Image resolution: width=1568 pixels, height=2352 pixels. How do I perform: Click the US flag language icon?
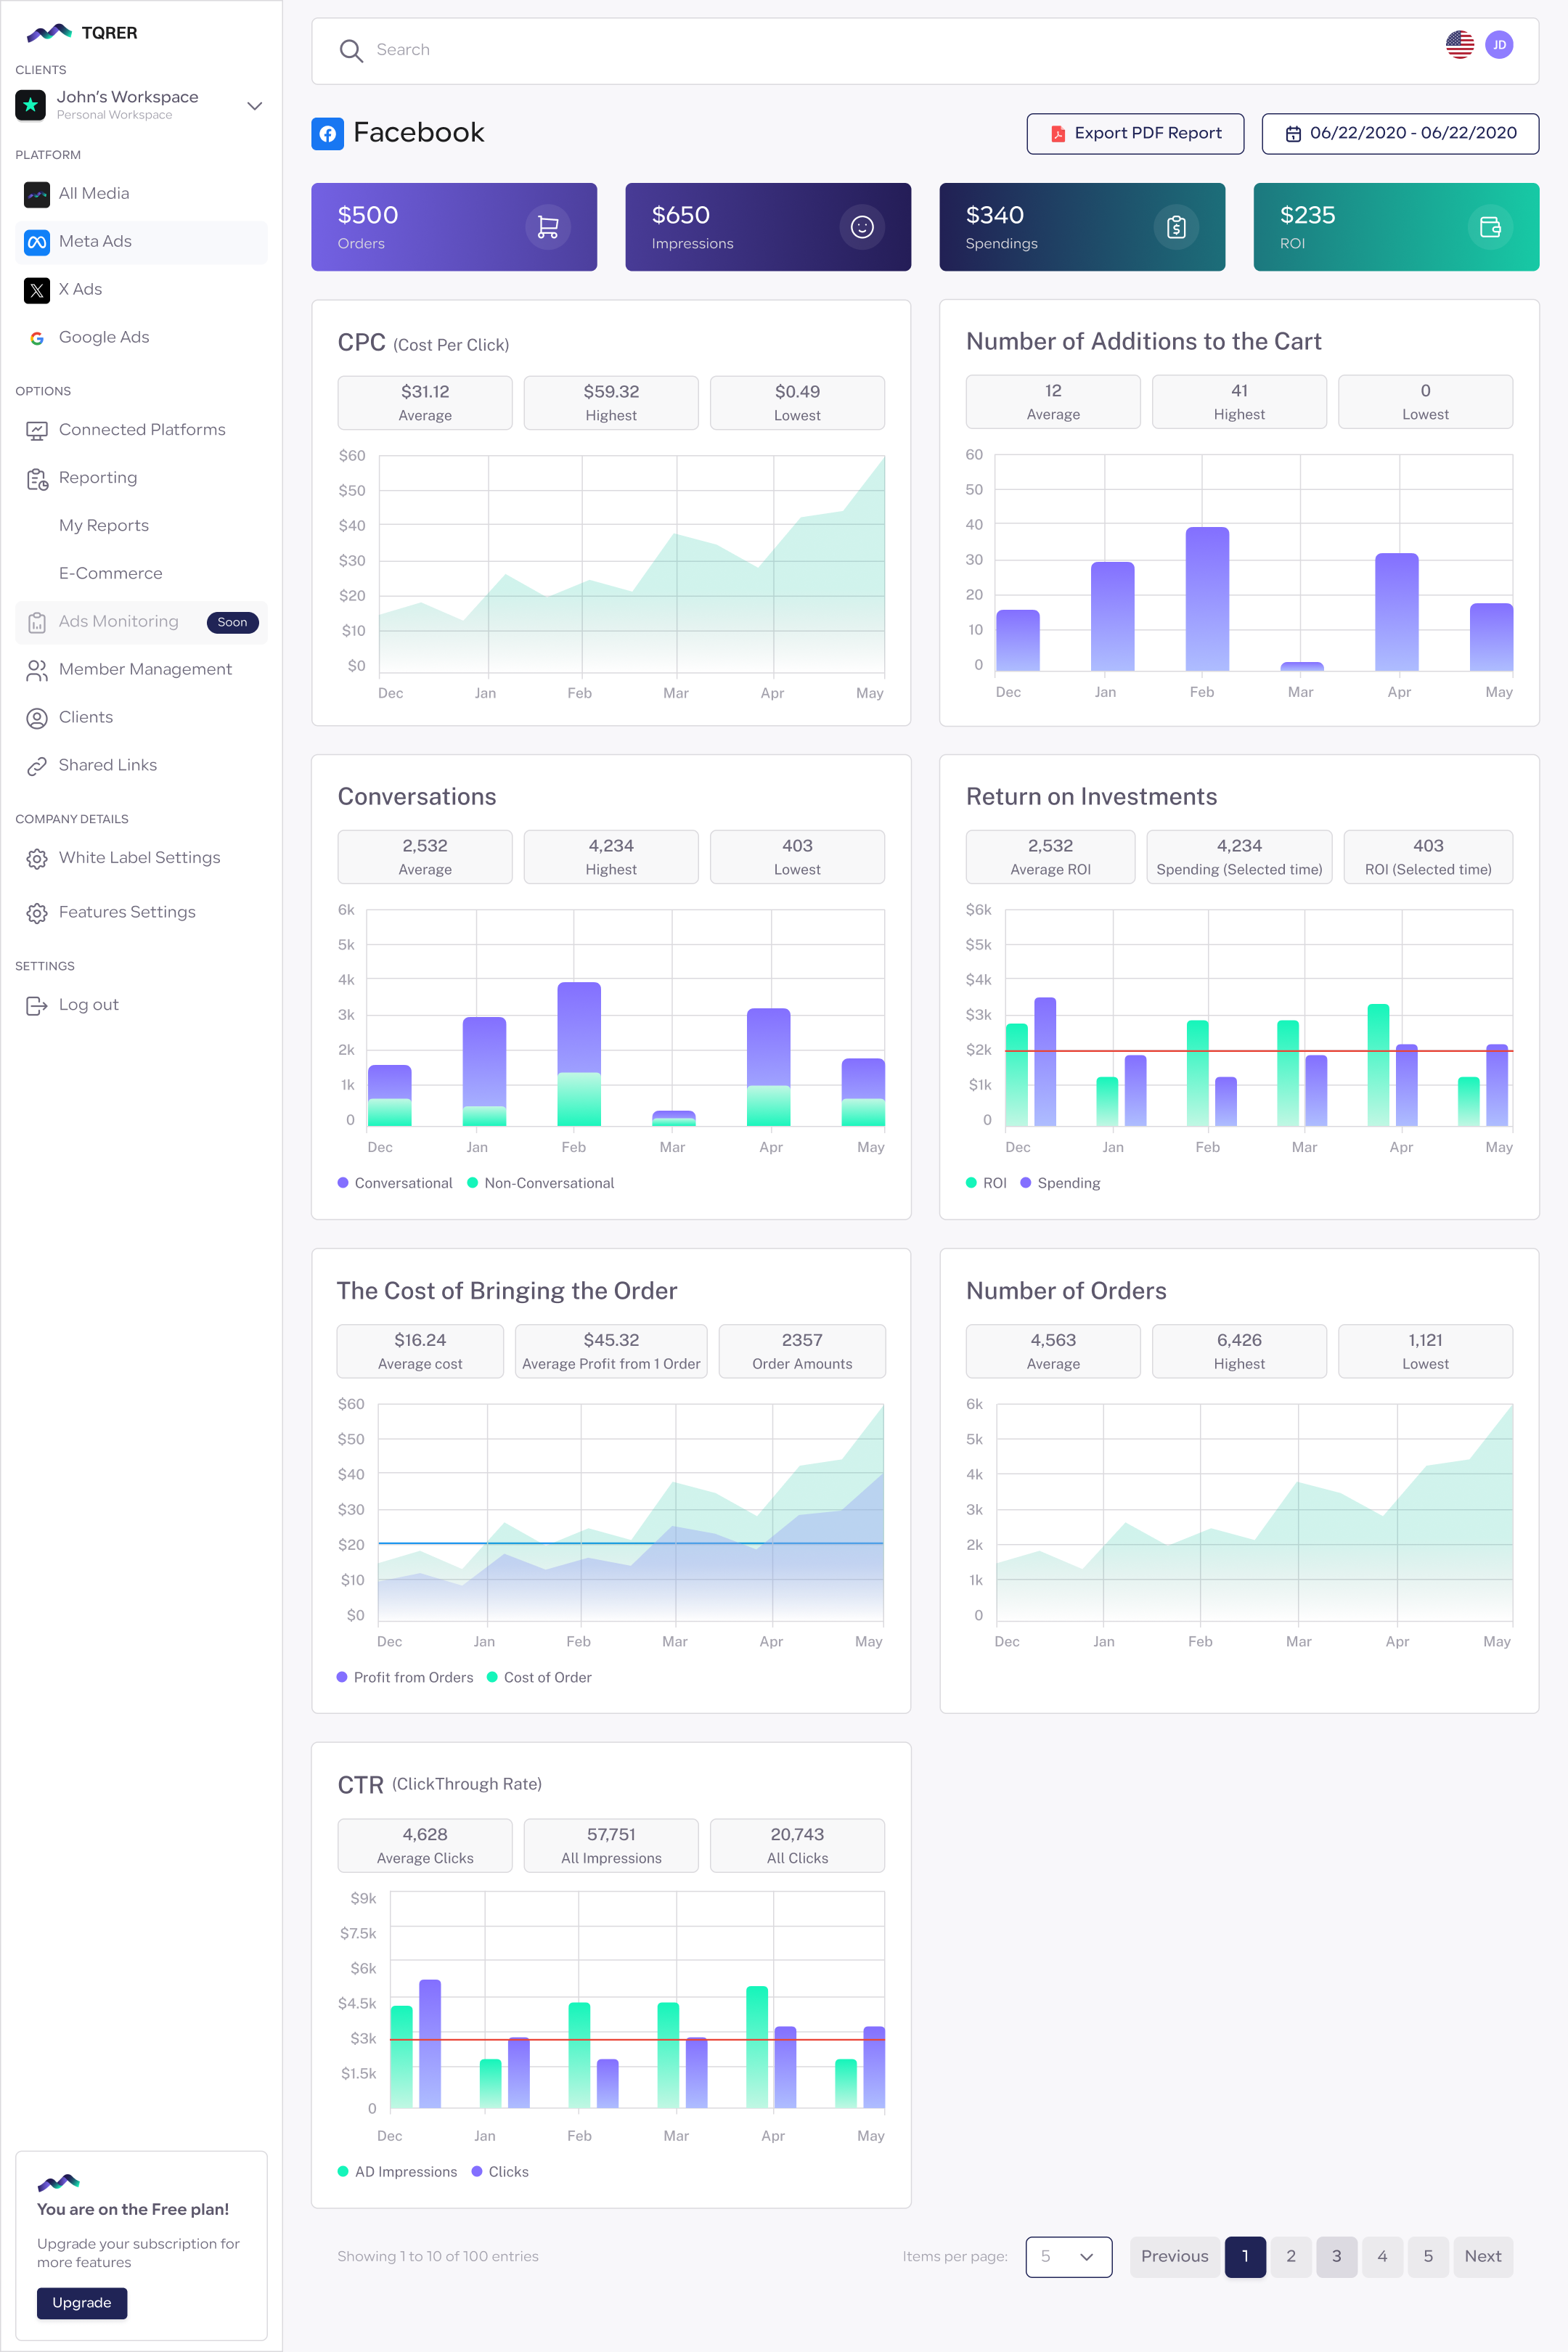(1459, 45)
